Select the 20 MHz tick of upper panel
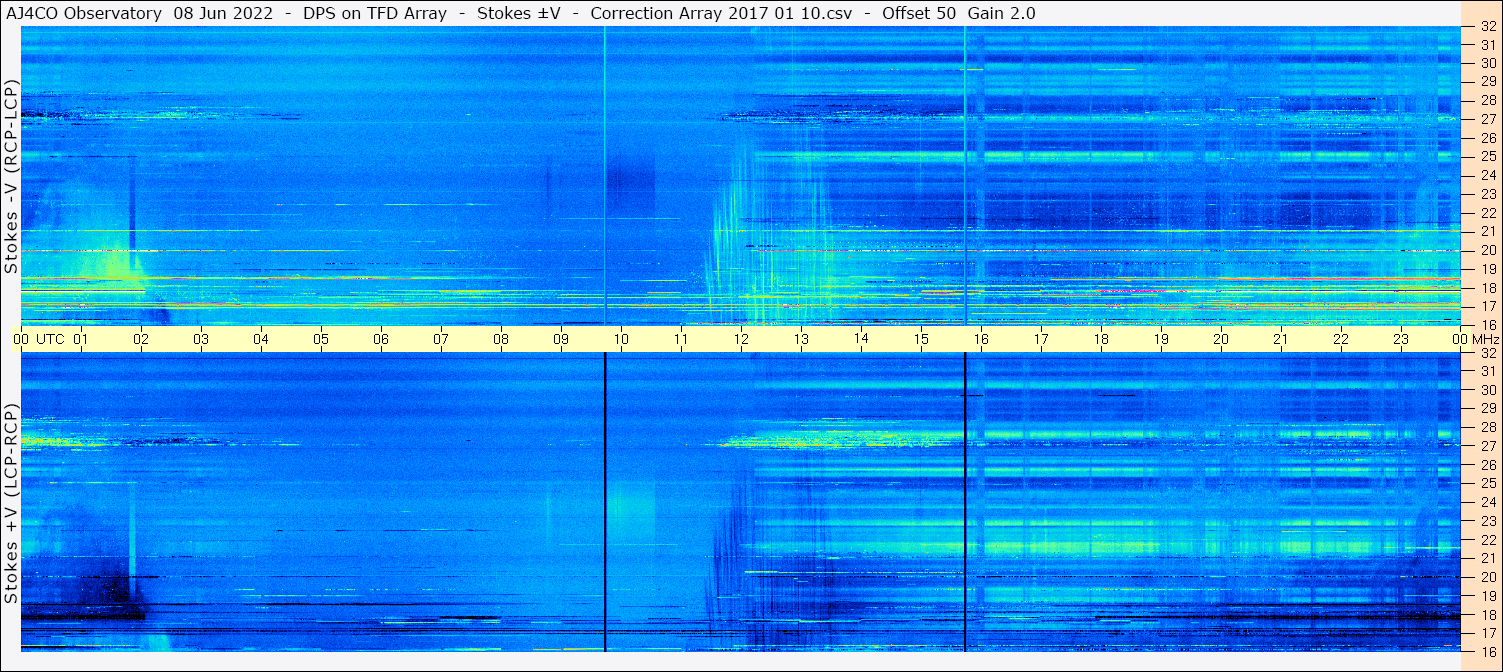This screenshot has height=672, width=1503. click(1487, 250)
